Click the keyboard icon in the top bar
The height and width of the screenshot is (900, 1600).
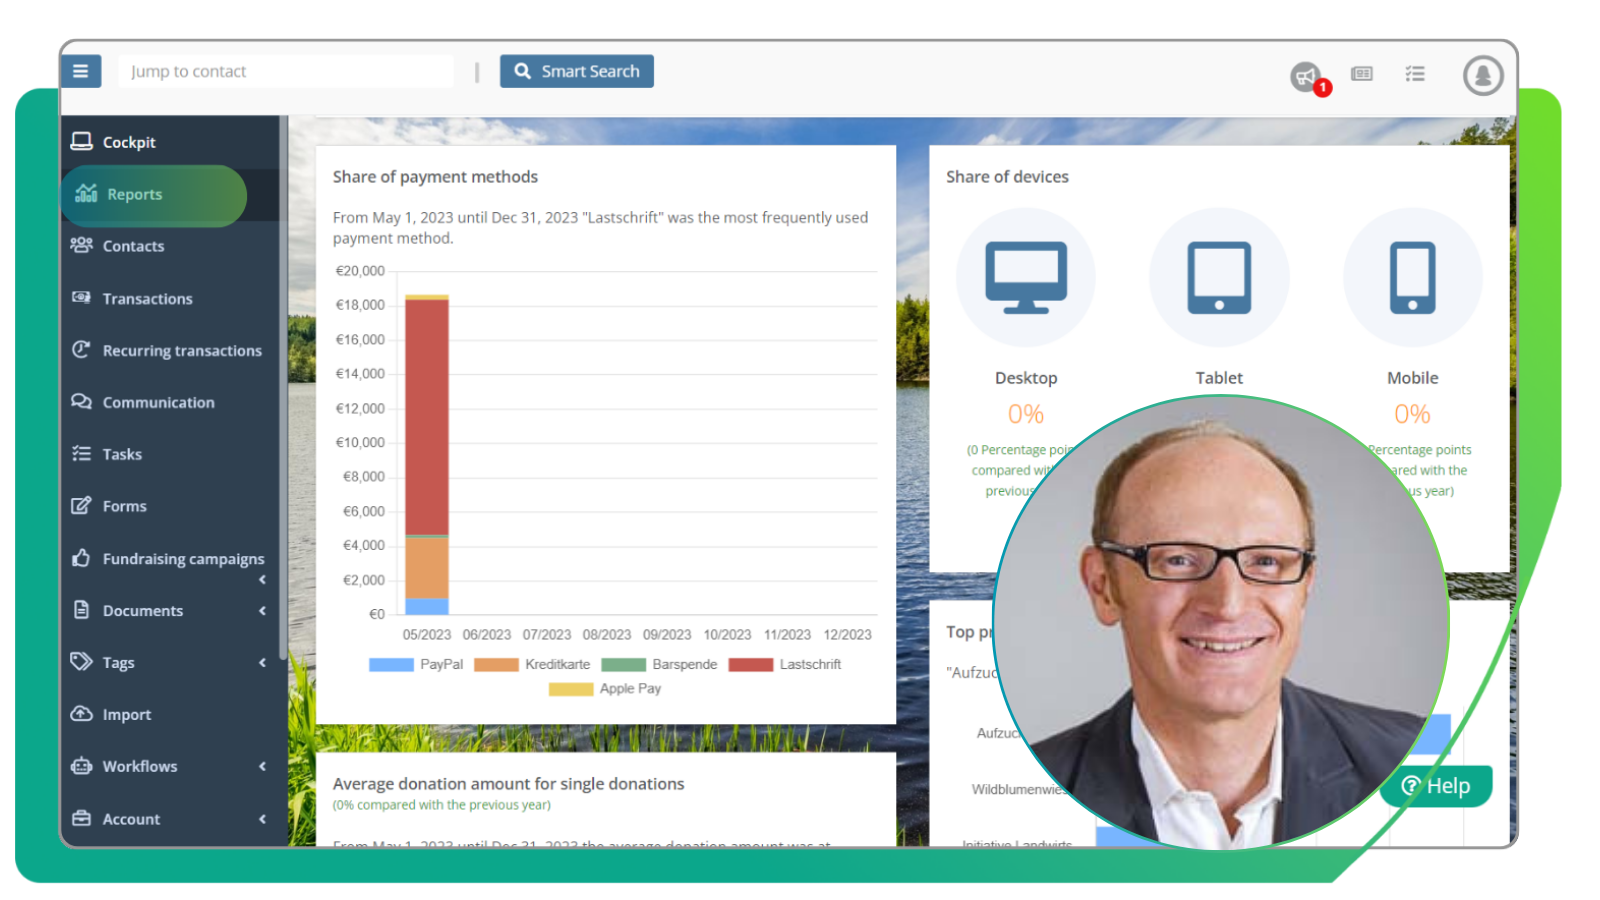coord(1361,73)
